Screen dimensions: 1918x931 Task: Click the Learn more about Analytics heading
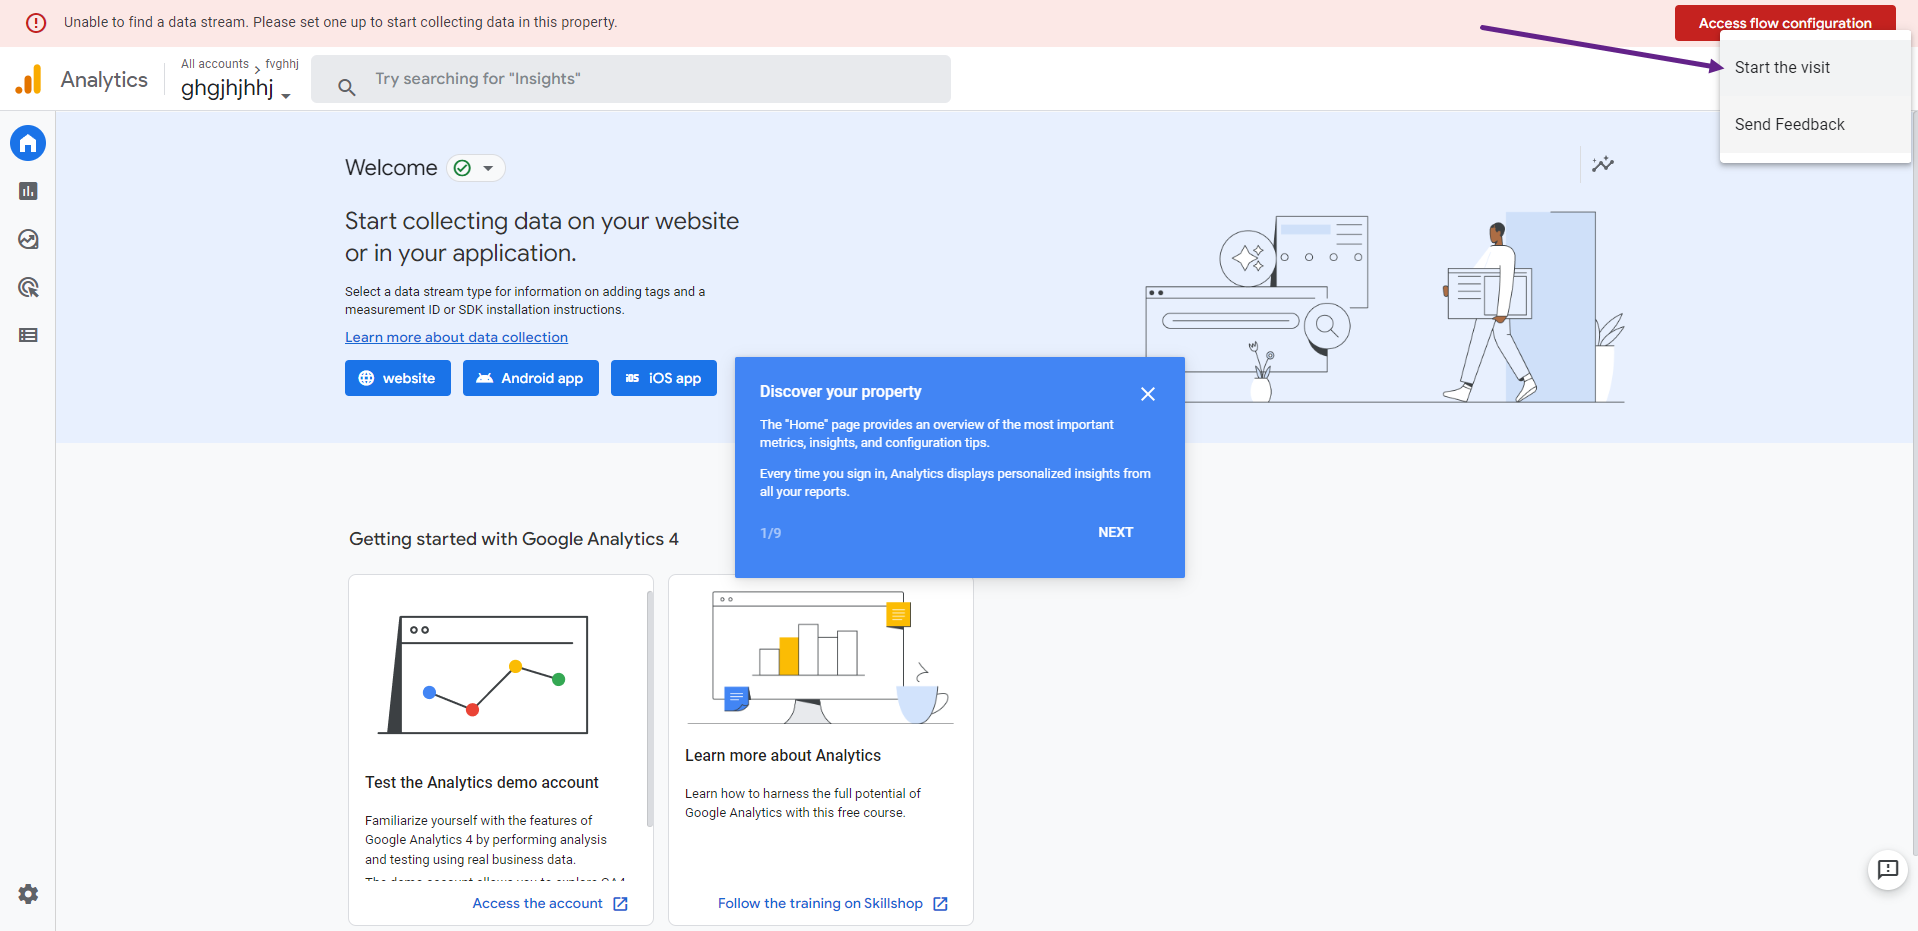tap(783, 756)
